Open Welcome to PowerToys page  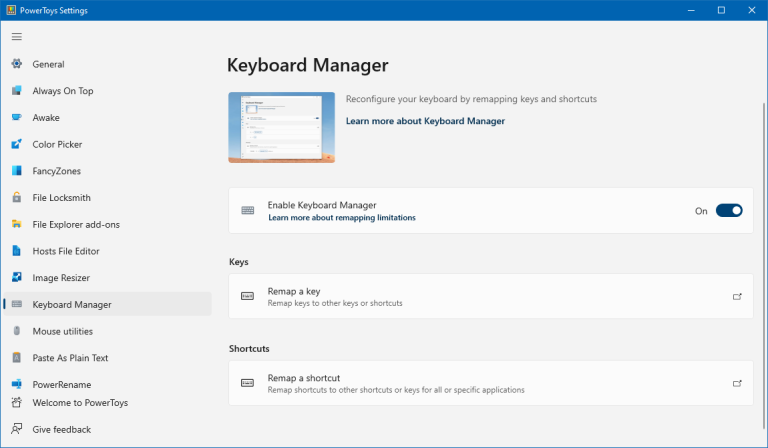(x=80, y=403)
